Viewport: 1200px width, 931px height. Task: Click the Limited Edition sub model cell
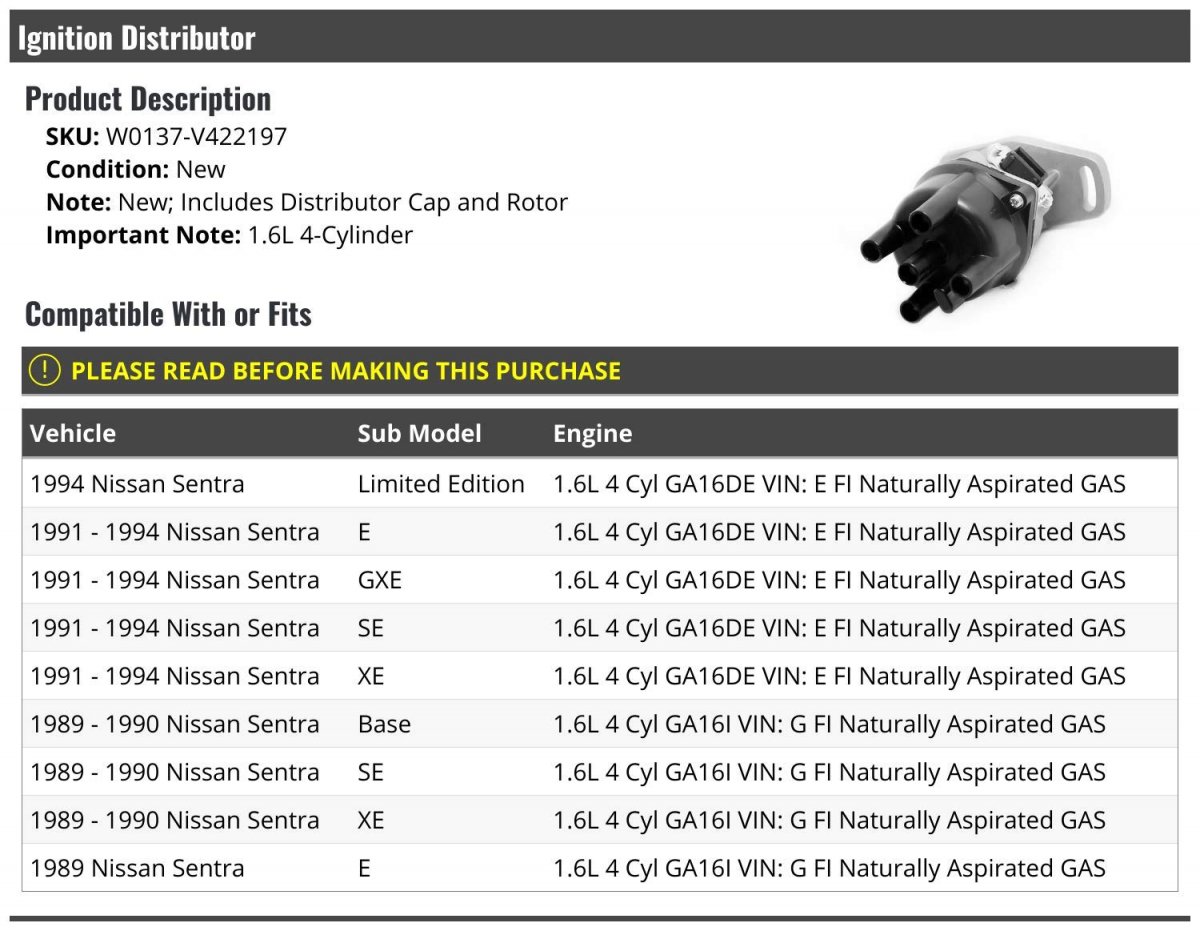point(441,484)
